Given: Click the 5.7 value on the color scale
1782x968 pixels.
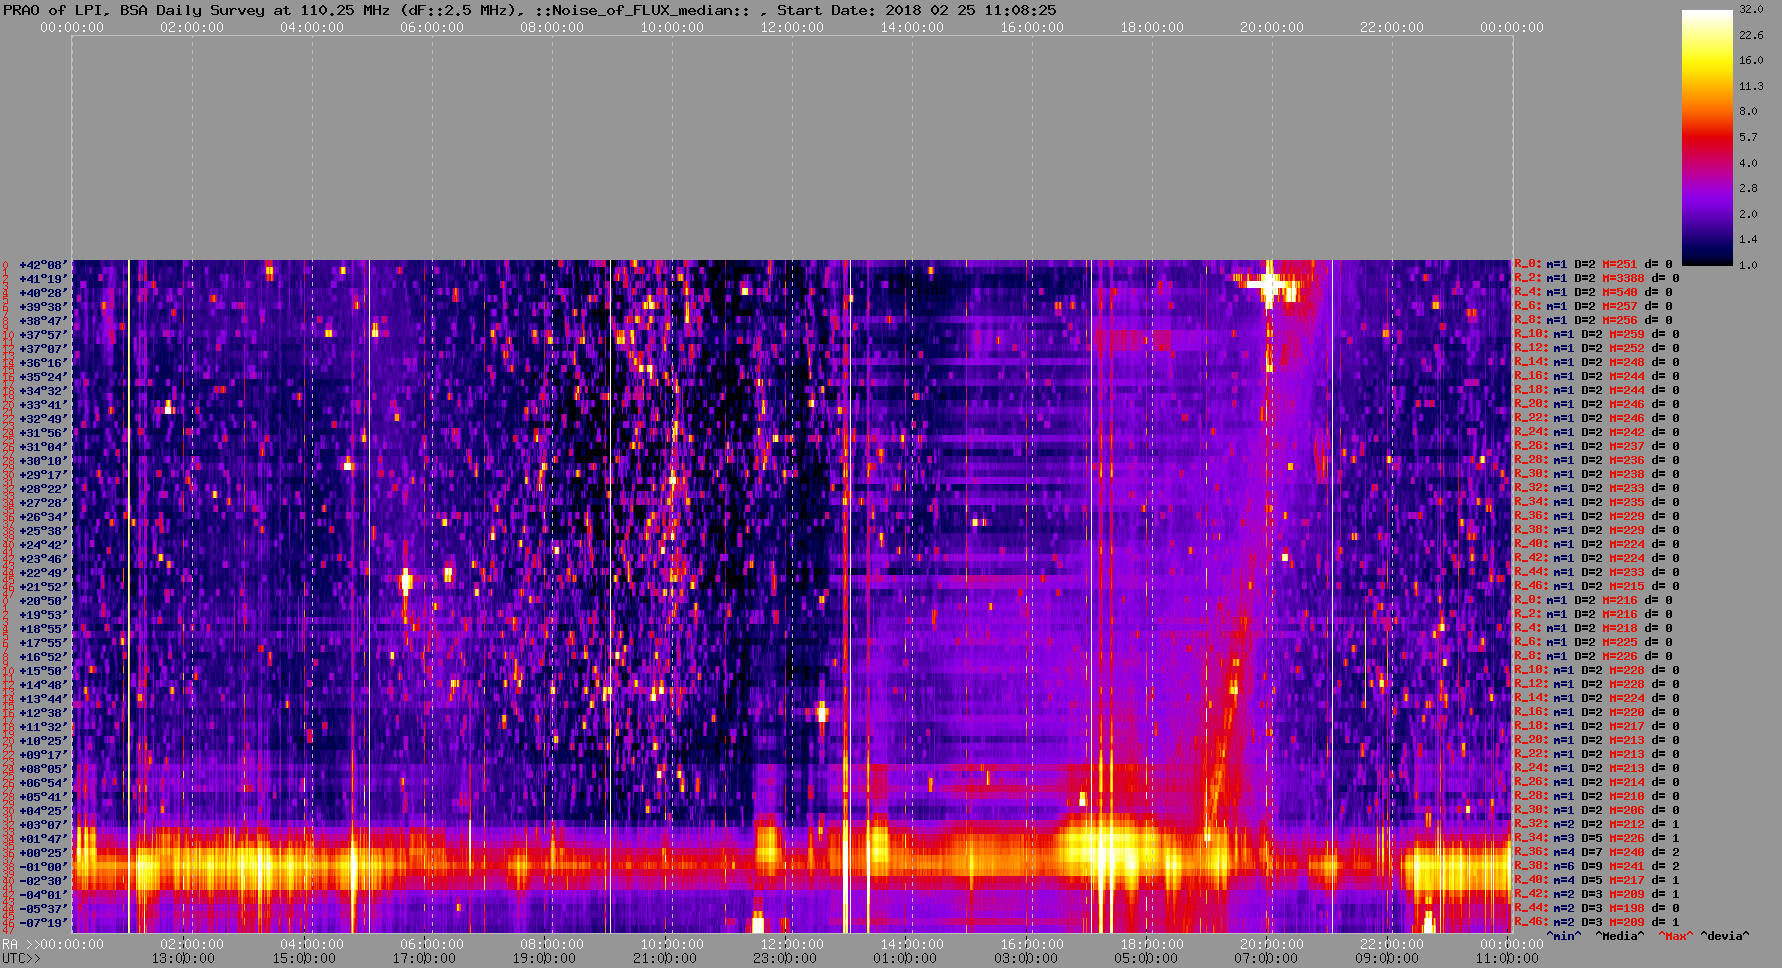Looking at the screenshot, I should tap(1748, 138).
